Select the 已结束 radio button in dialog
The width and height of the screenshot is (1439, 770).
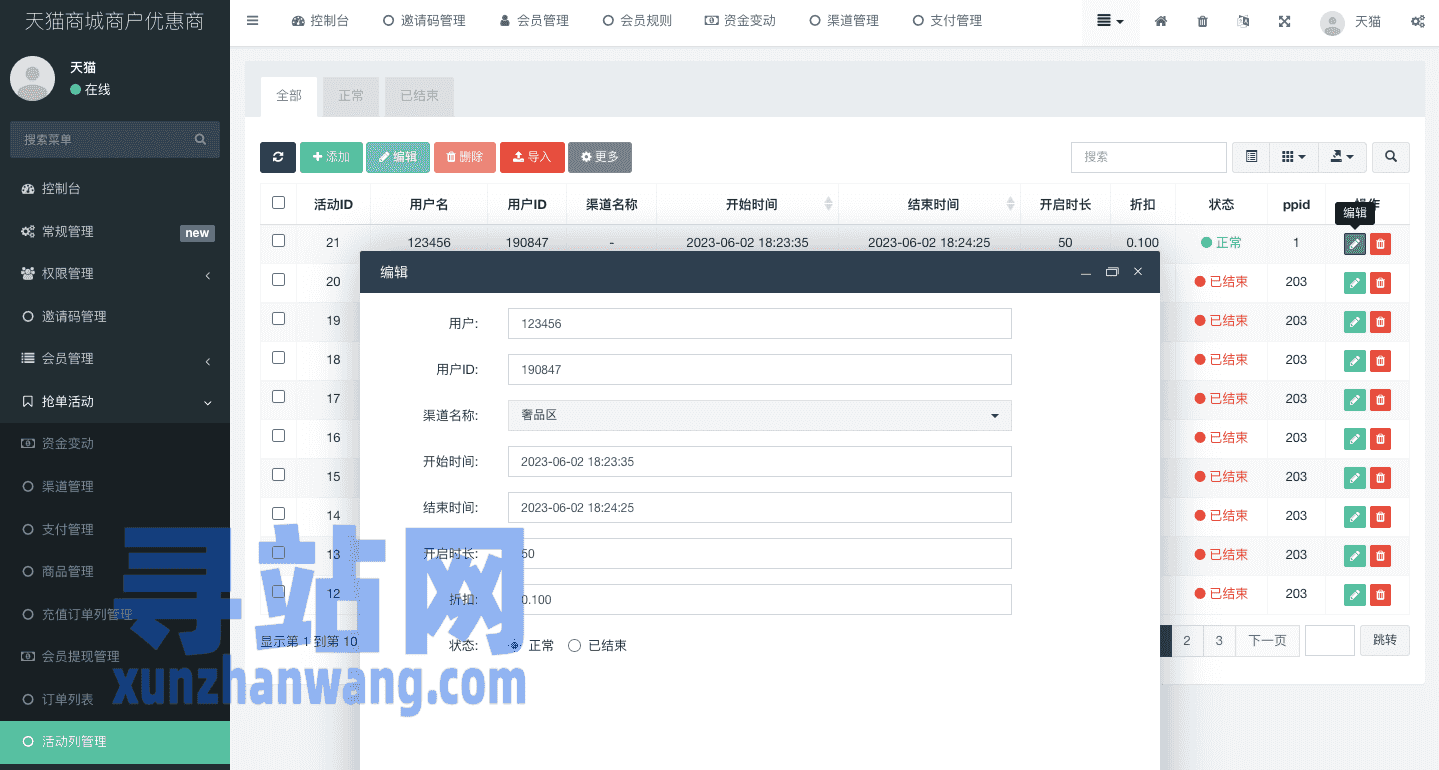click(x=575, y=646)
